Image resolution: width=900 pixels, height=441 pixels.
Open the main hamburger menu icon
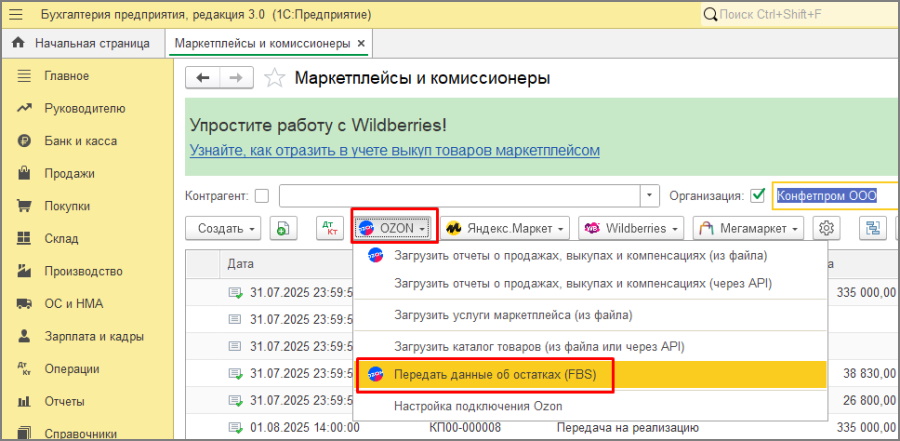coord(15,14)
